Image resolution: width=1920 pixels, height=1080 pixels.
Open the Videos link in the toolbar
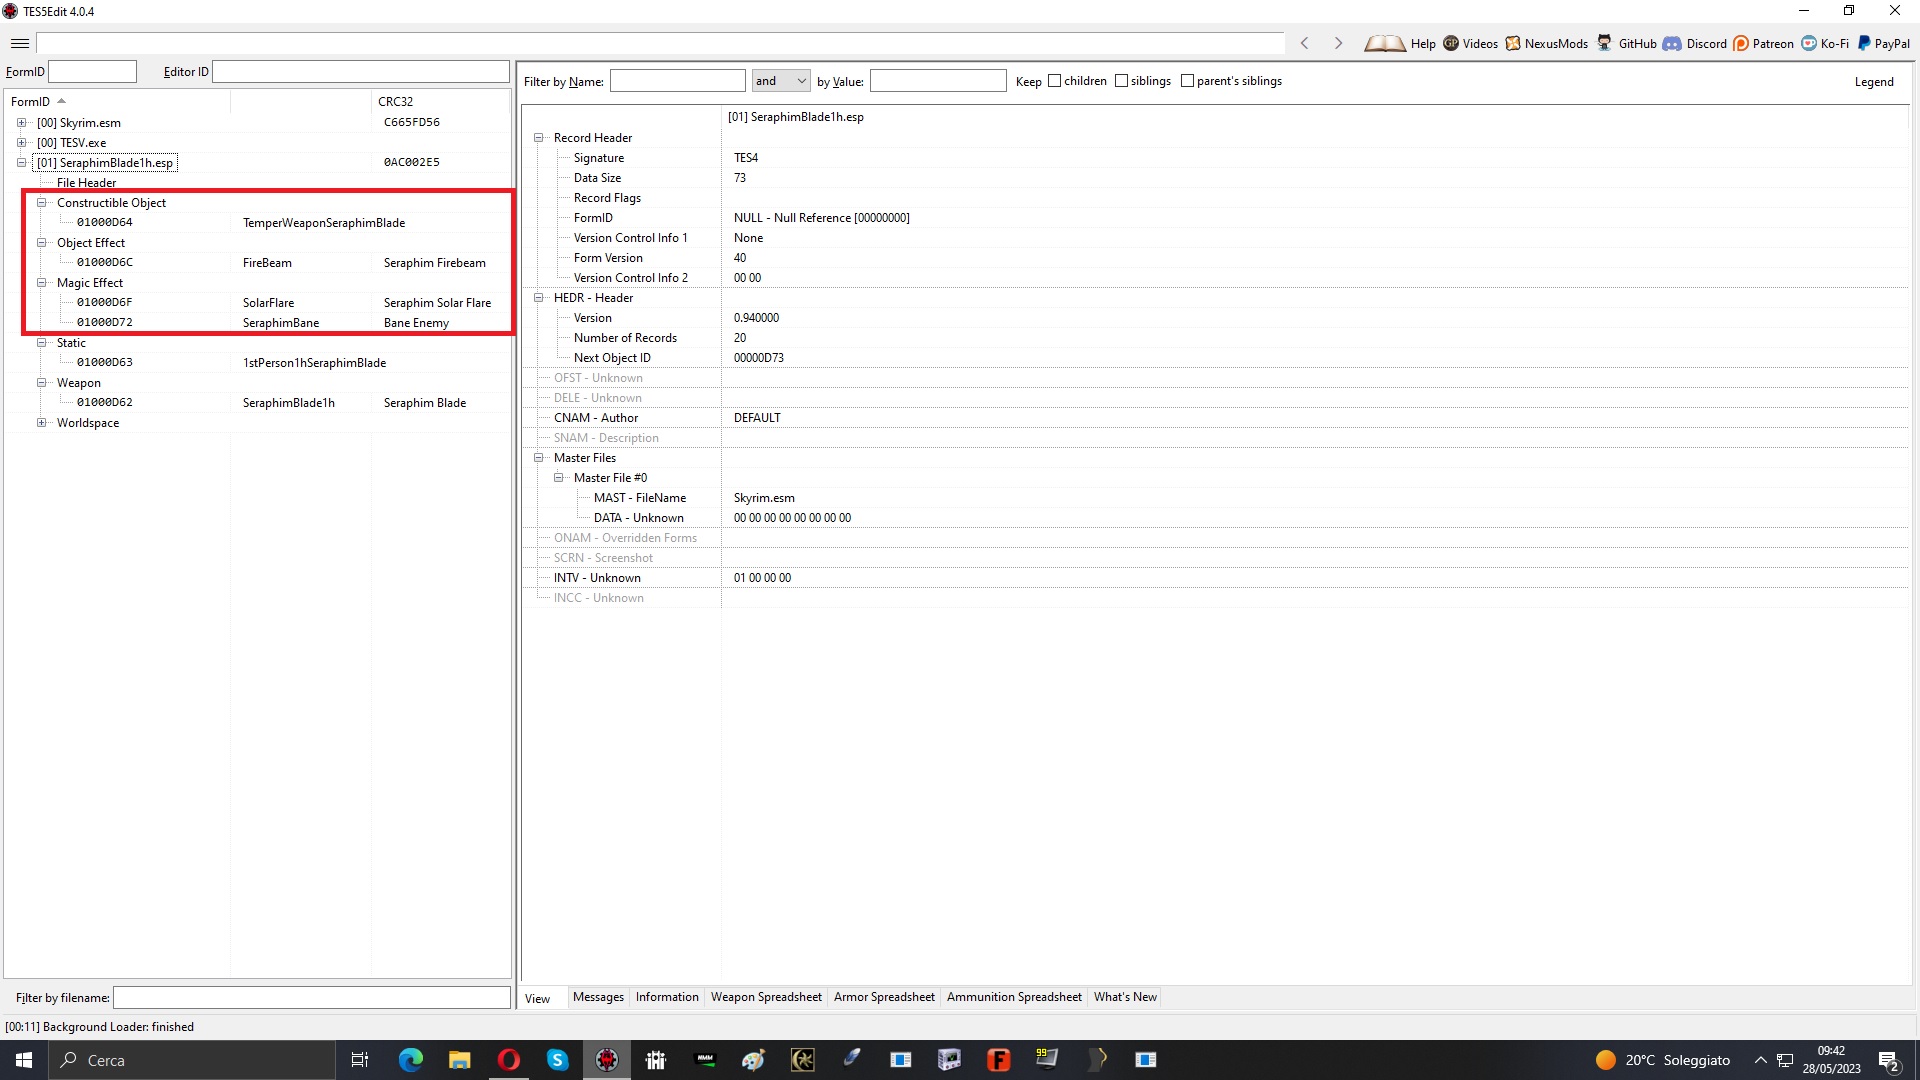(1470, 43)
